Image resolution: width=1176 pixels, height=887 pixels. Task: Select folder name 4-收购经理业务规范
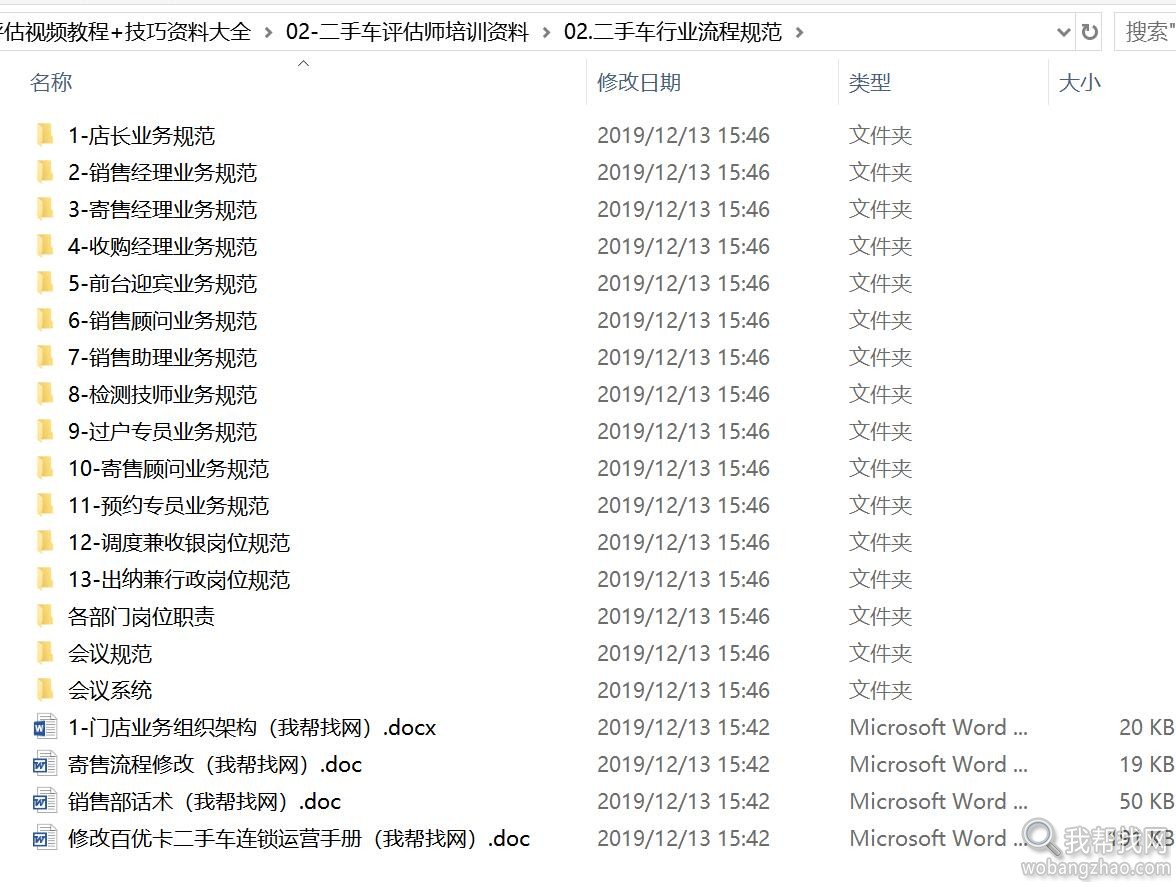tap(163, 246)
